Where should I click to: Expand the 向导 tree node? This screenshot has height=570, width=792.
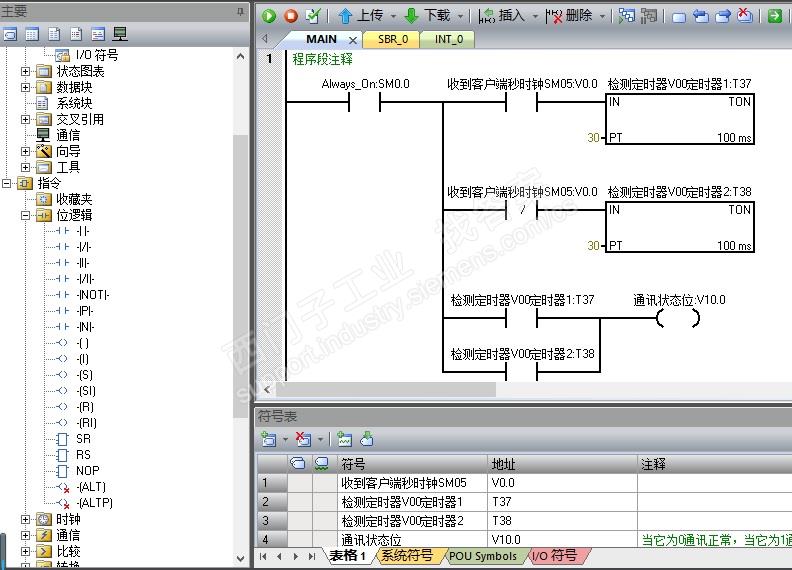tap(25, 151)
